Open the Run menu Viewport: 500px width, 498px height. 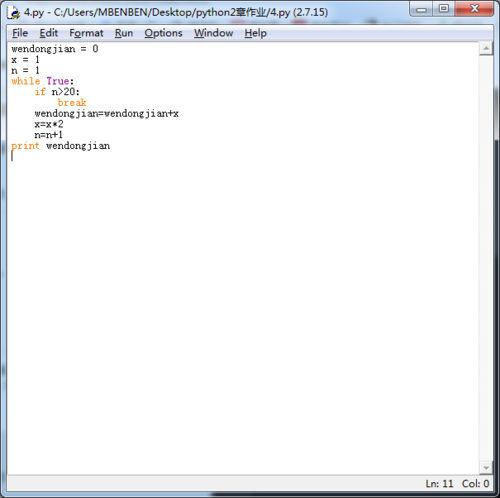[x=124, y=33]
